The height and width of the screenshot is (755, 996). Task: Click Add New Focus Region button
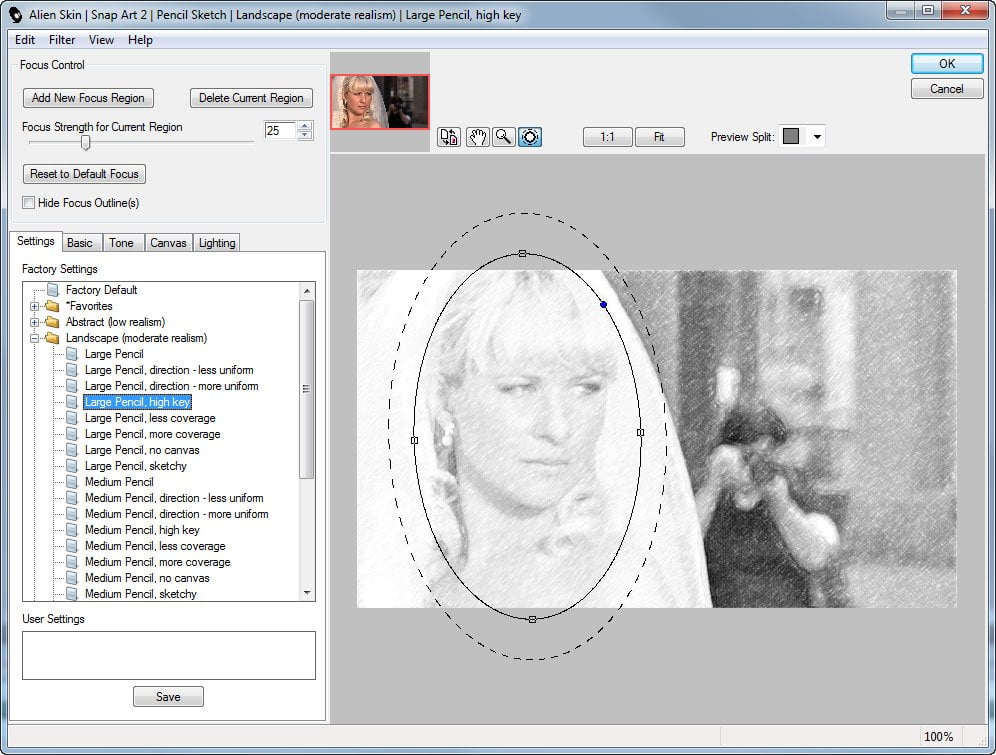(88, 98)
